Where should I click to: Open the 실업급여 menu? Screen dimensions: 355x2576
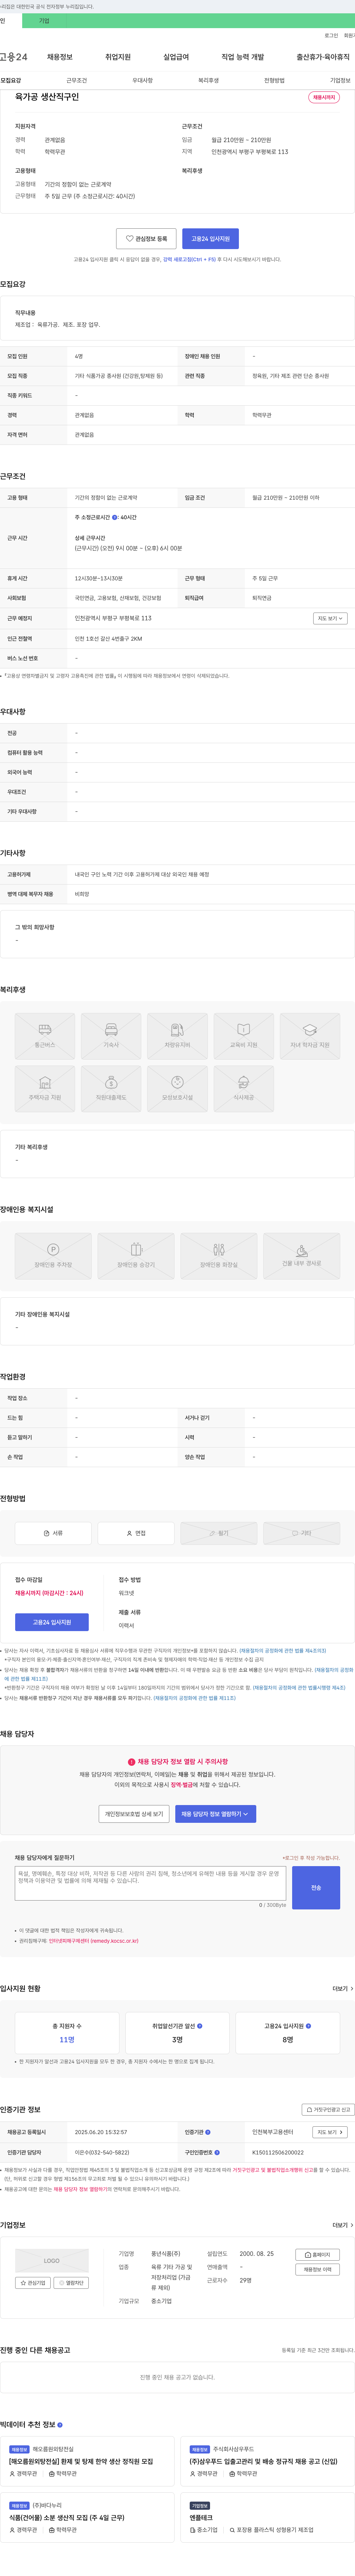176,57
